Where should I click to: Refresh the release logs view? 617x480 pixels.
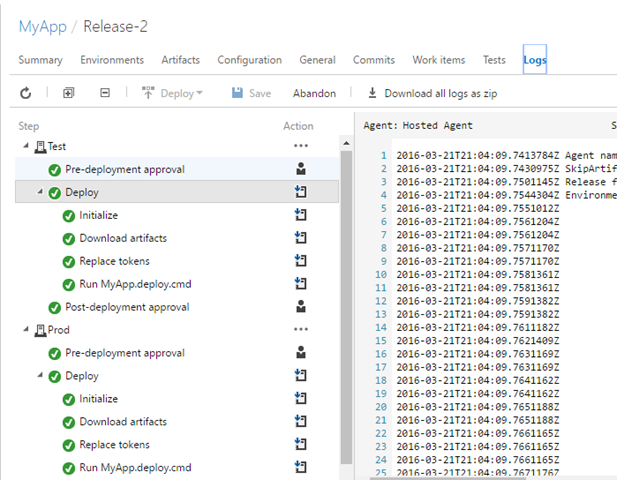[x=26, y=93]
